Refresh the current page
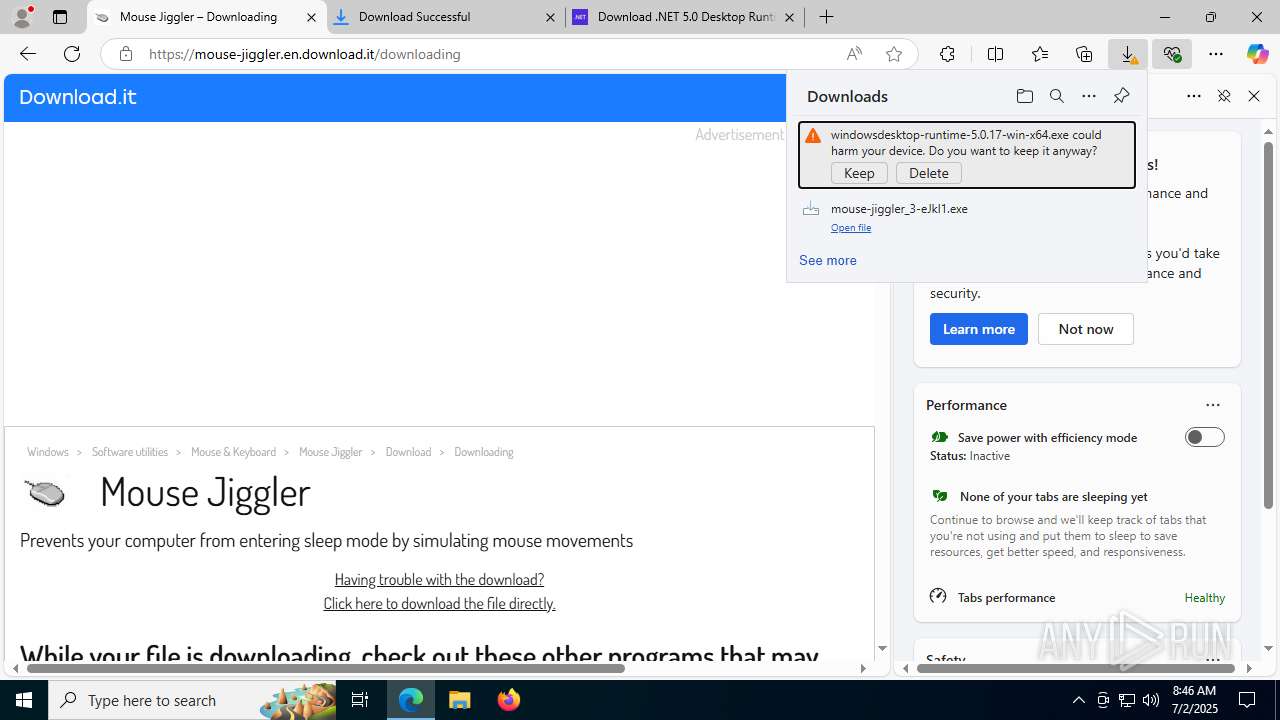1280x720 pixels. [72, 54]
